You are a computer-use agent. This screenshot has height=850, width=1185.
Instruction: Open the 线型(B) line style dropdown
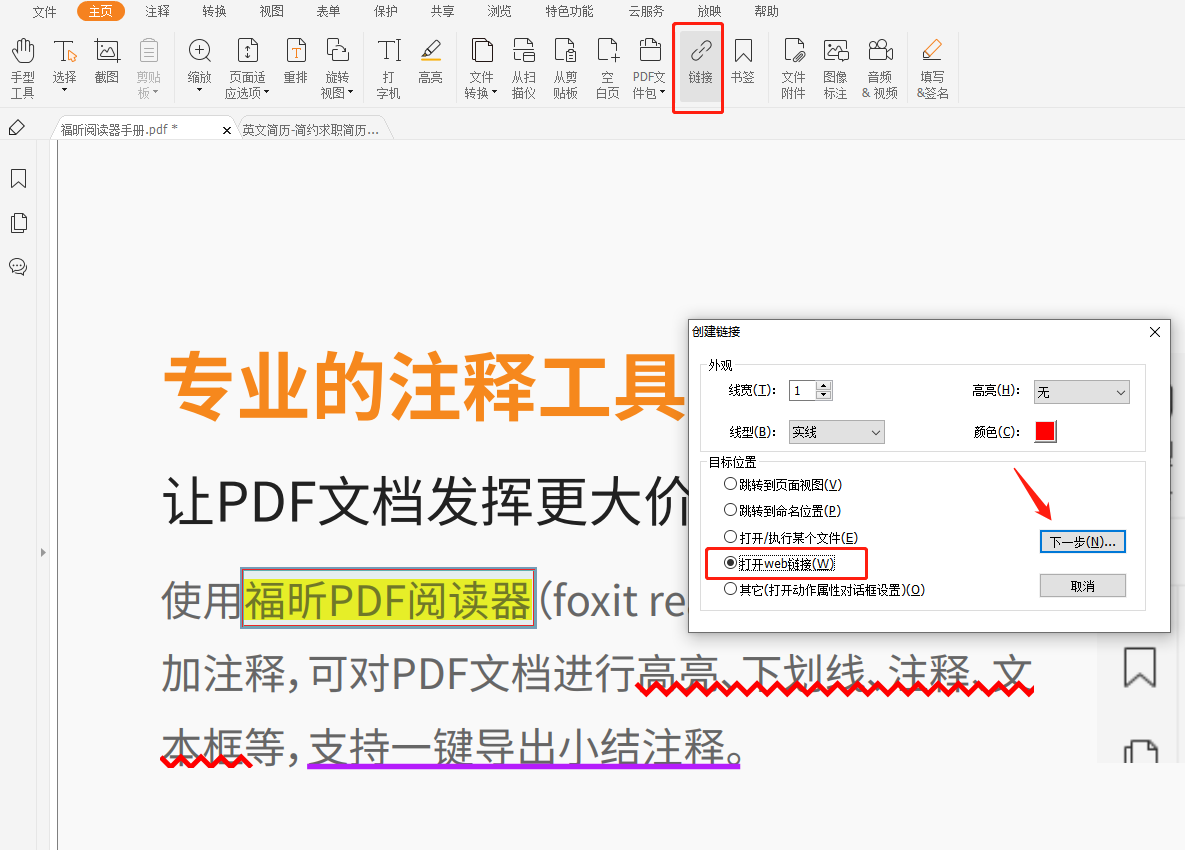(x=837, y=432)
